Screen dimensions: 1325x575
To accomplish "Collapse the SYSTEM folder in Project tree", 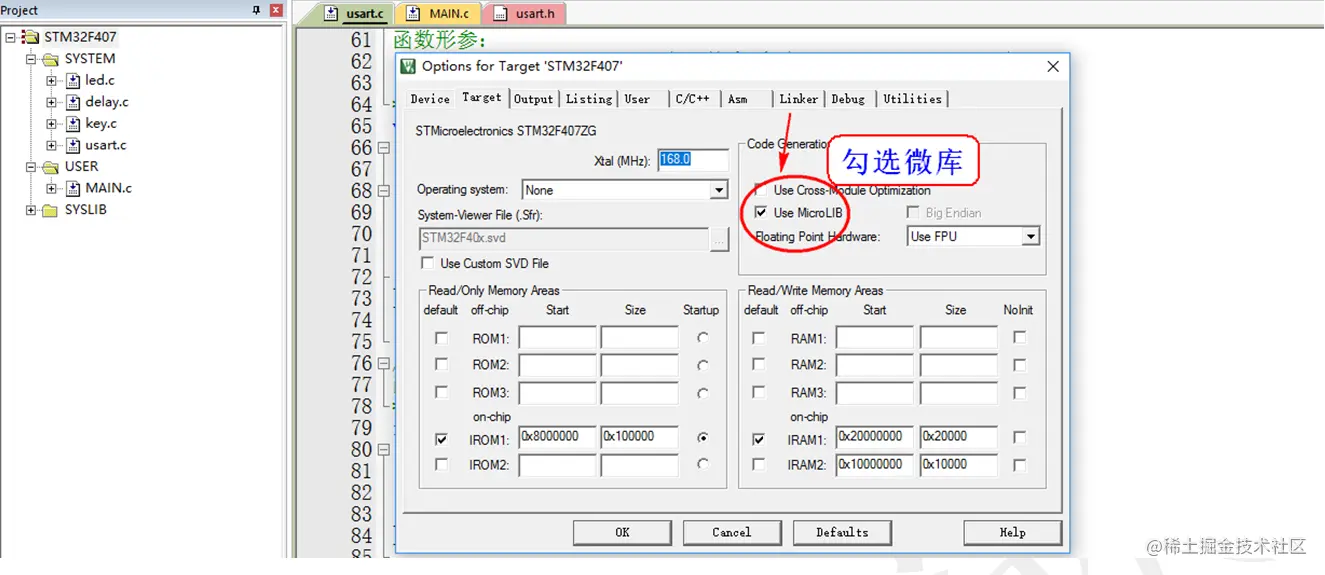I will (x=31, y=59).
